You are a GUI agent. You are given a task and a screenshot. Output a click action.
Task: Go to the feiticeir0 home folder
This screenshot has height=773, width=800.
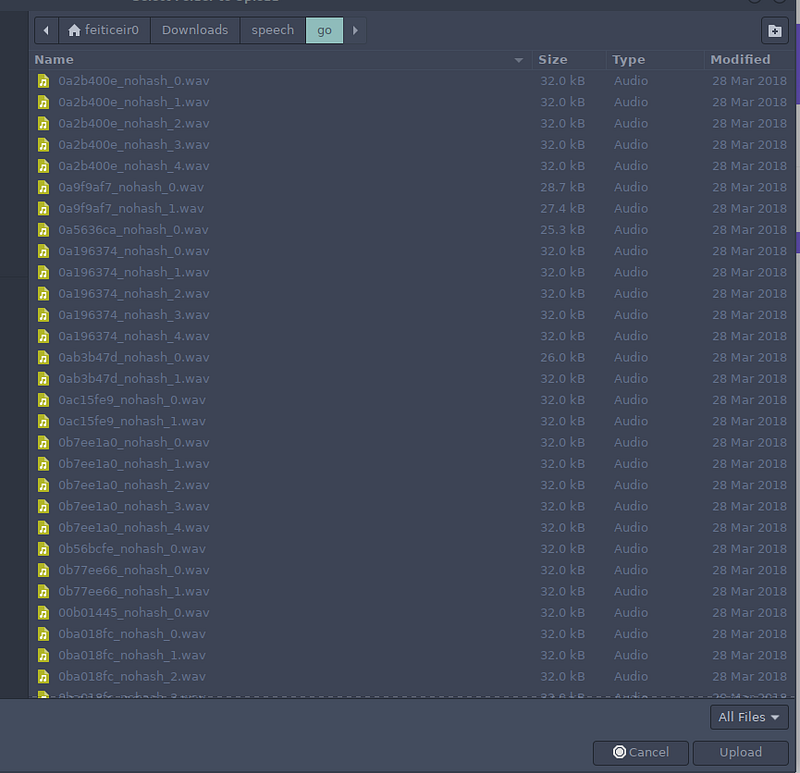[104, 31]
